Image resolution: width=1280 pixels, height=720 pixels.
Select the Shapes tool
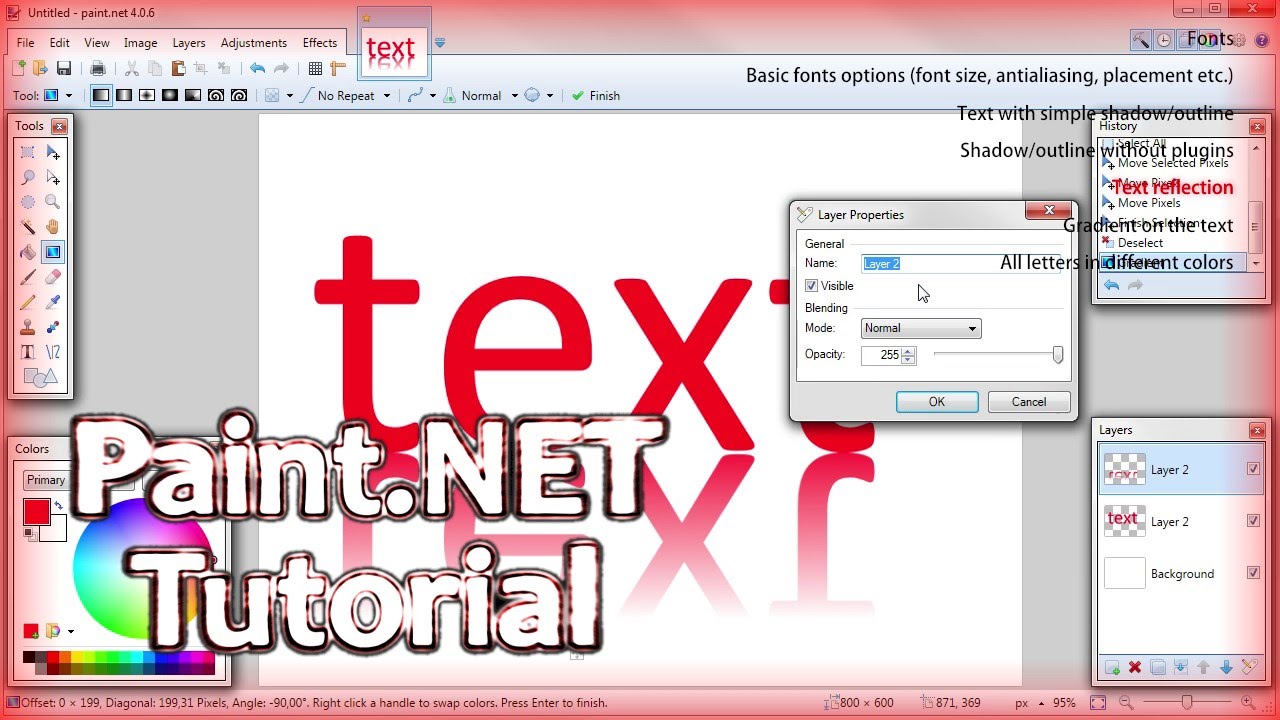(40, 377)
